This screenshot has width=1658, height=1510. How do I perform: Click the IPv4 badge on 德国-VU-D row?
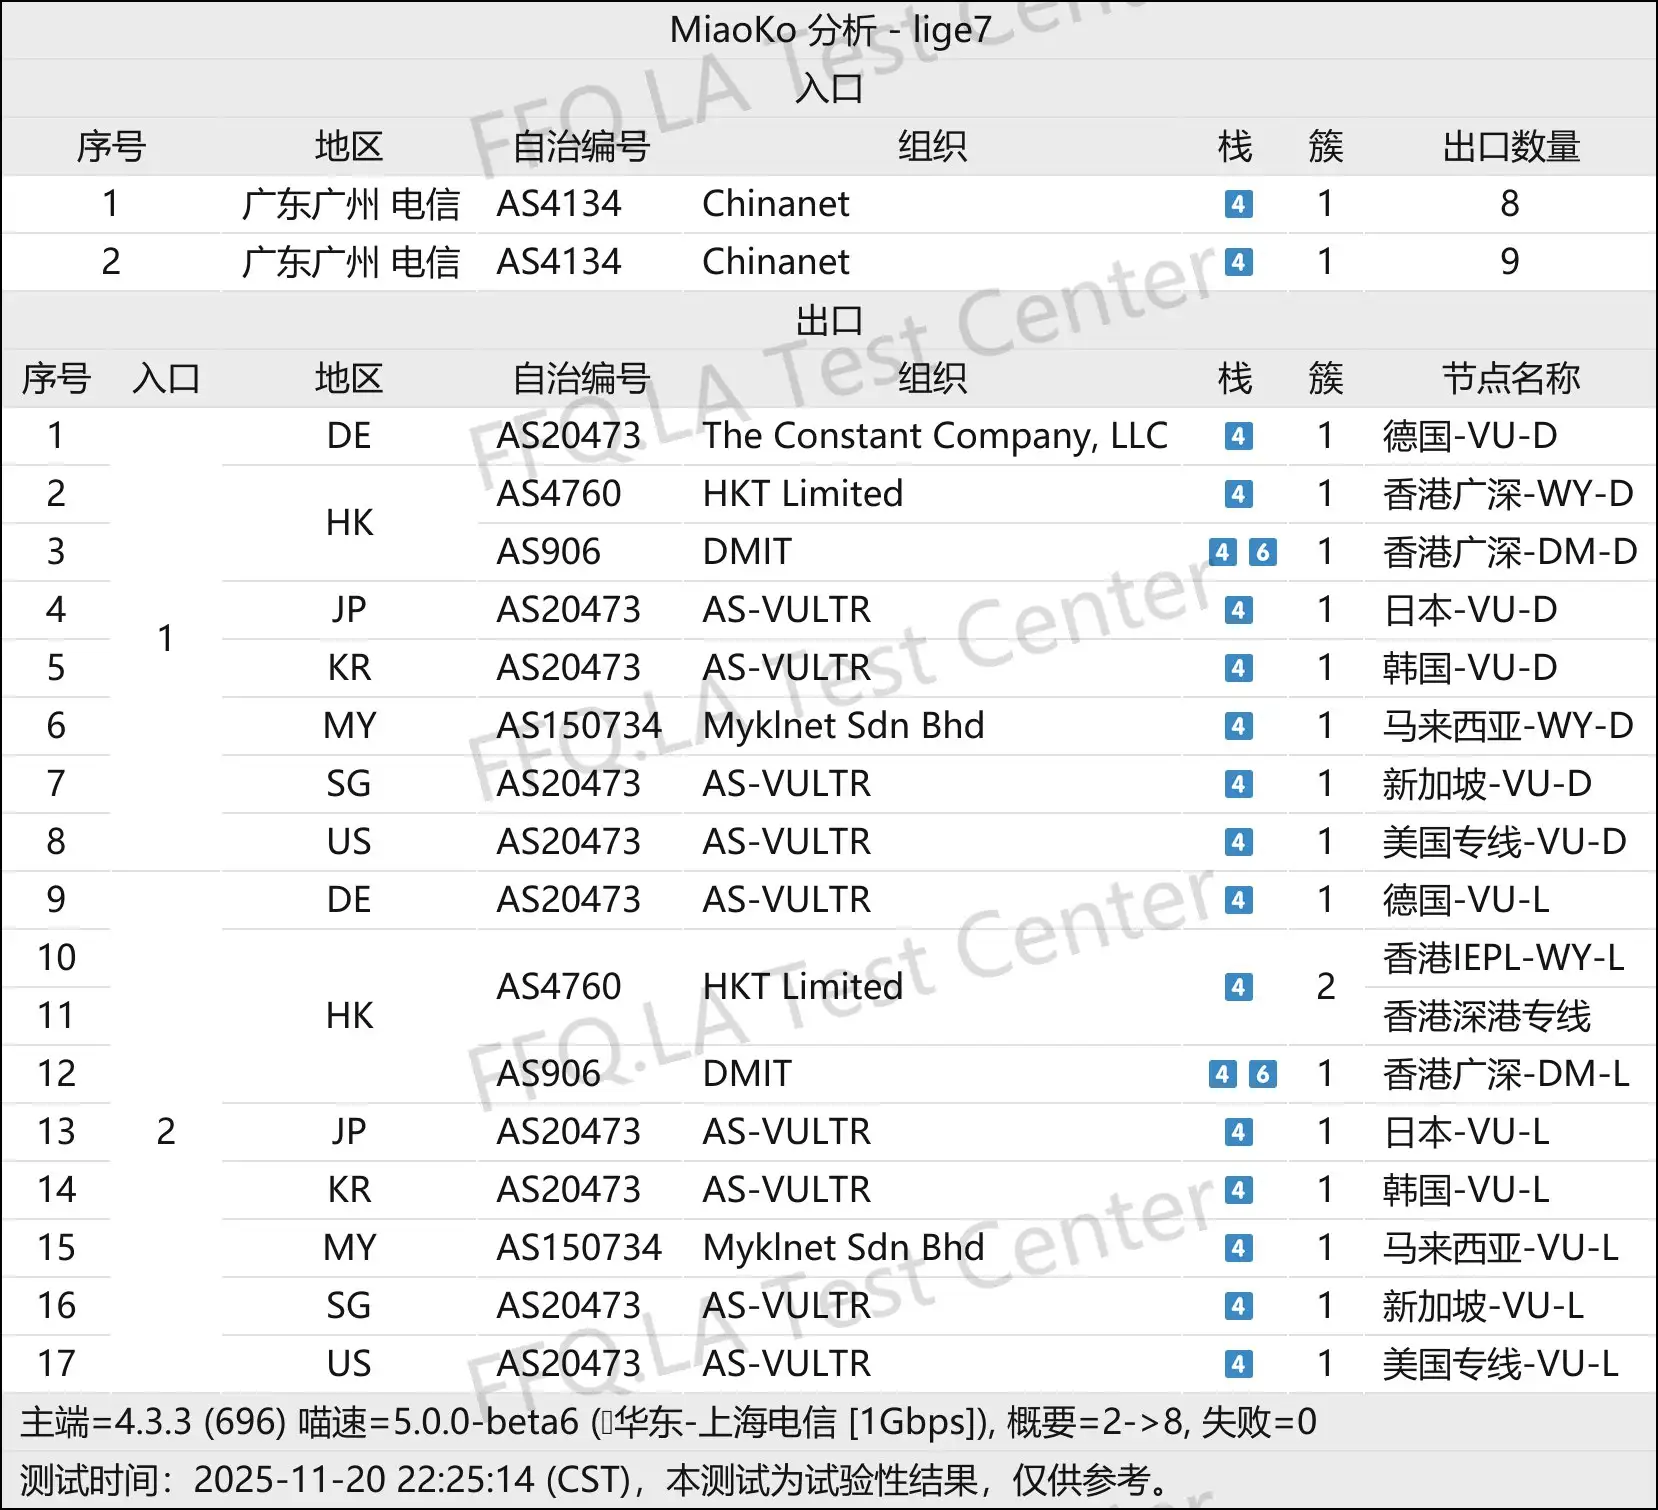click(1237, 436)
